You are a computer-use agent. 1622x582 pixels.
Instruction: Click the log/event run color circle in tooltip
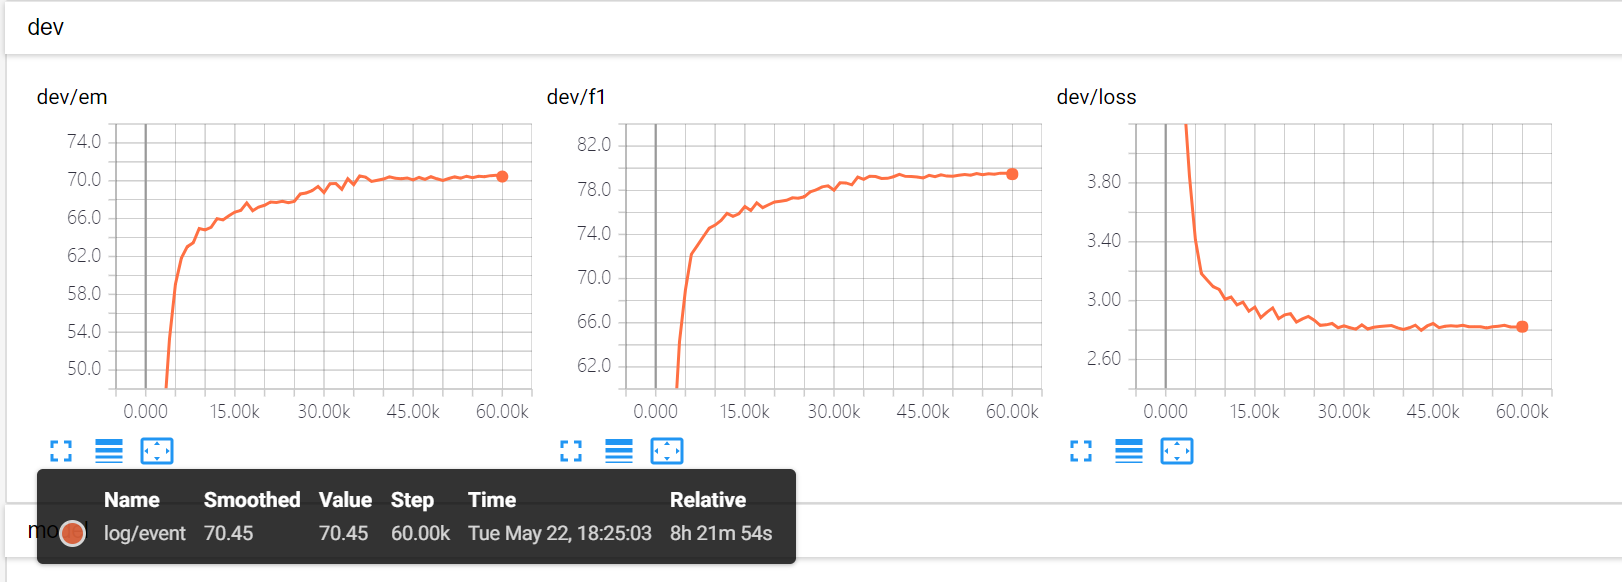click(x=72, y=534)
